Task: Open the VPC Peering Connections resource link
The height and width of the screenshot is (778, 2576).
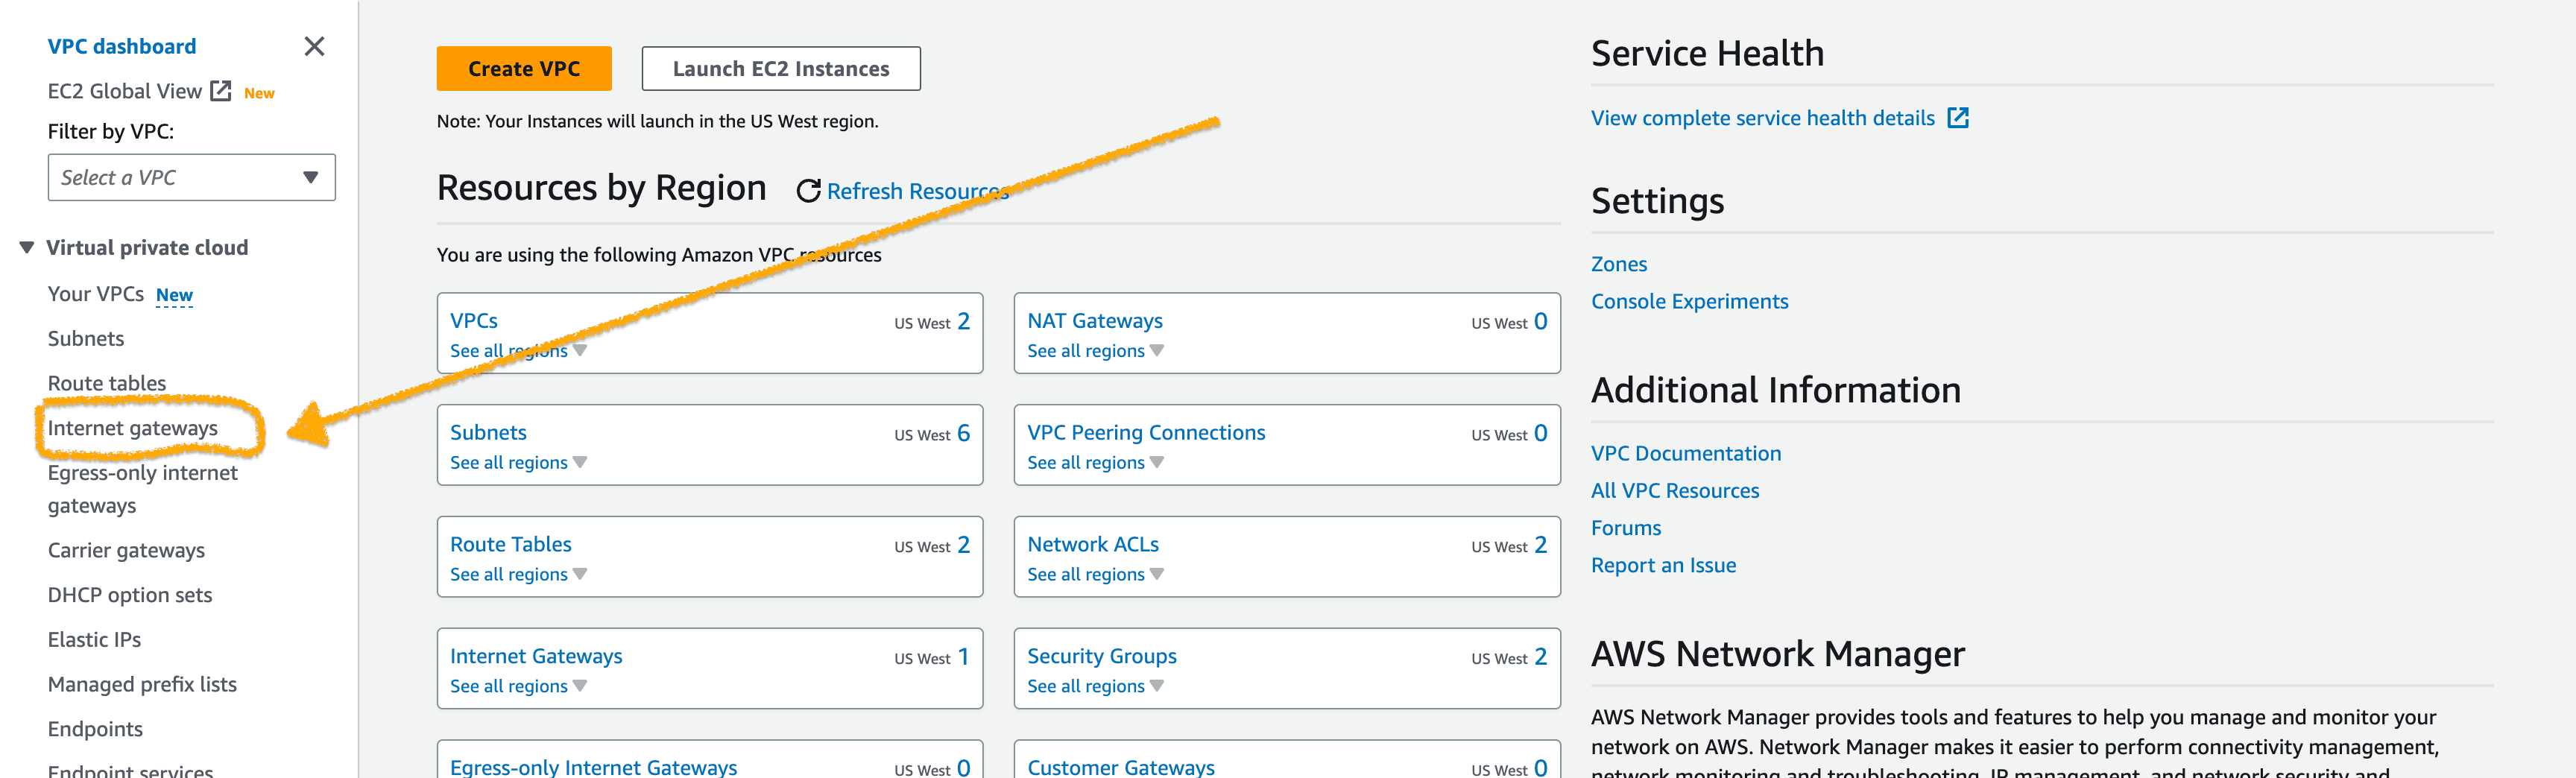Action: point(1145,432)
